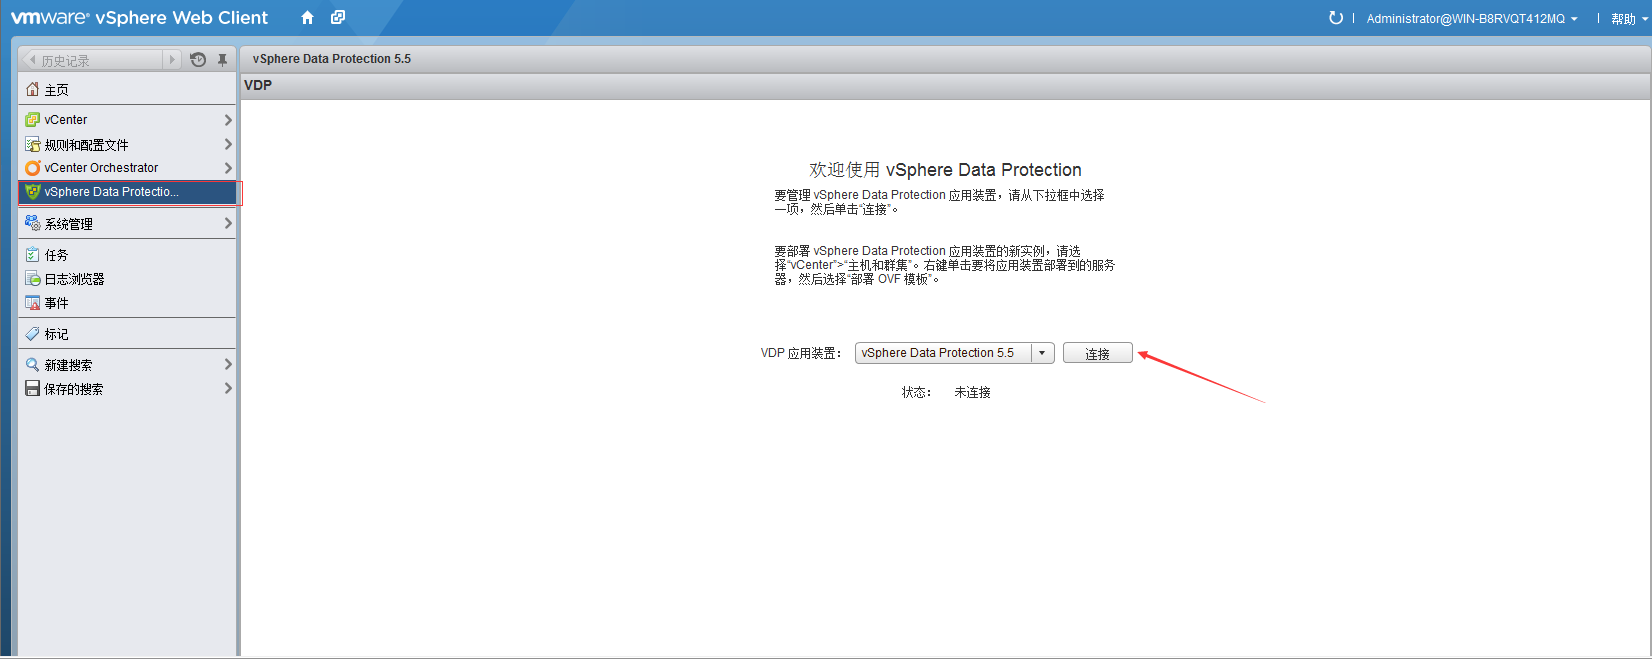
Task: Expand the 保存的搜索 chevron
Action: (228, 388)
